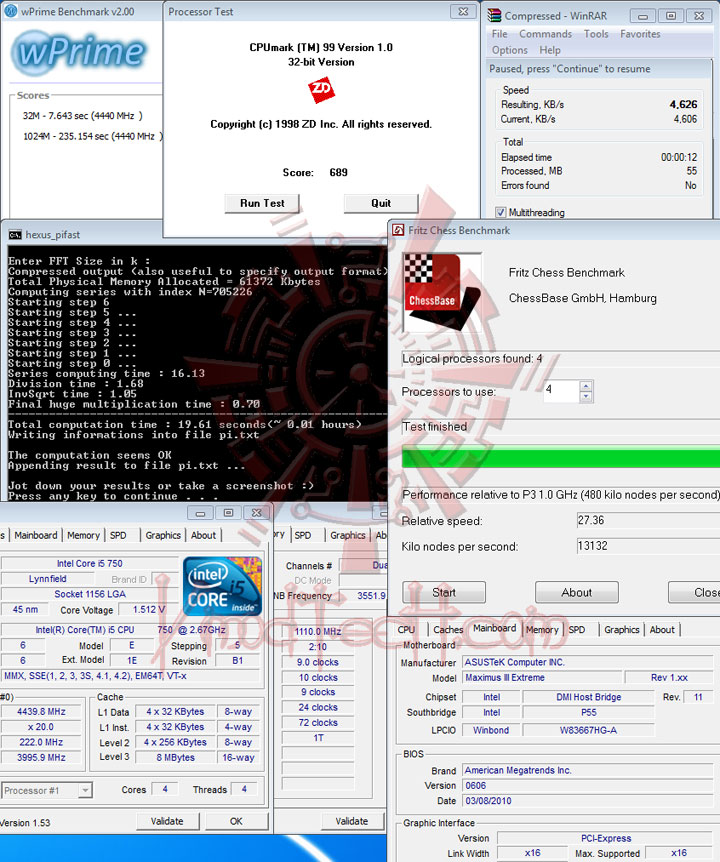The width and height of the screenshot is (720, 862).
Task: Increase processors to use with up arrow
Action: click(x=586, y=386)
